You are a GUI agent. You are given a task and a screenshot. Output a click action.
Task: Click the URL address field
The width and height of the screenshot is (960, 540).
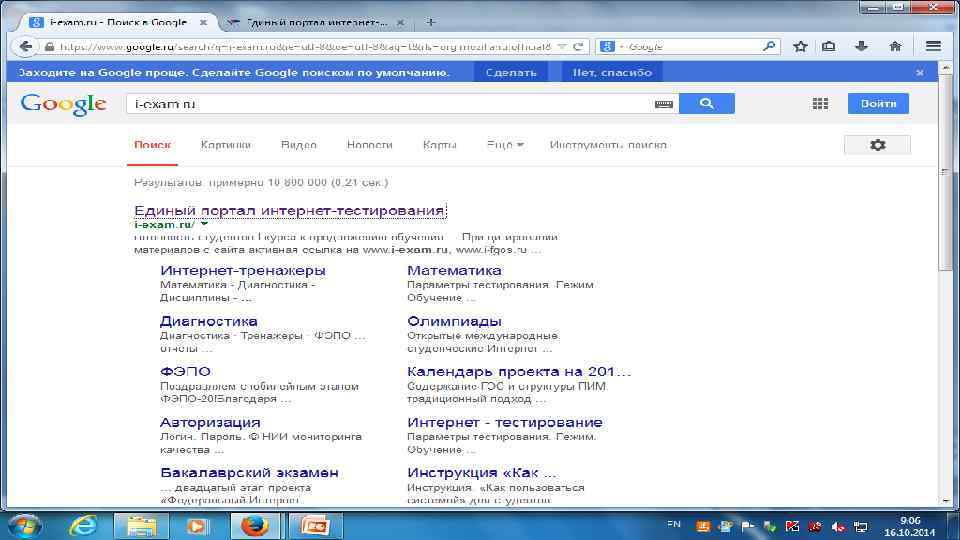coord(305,47)
